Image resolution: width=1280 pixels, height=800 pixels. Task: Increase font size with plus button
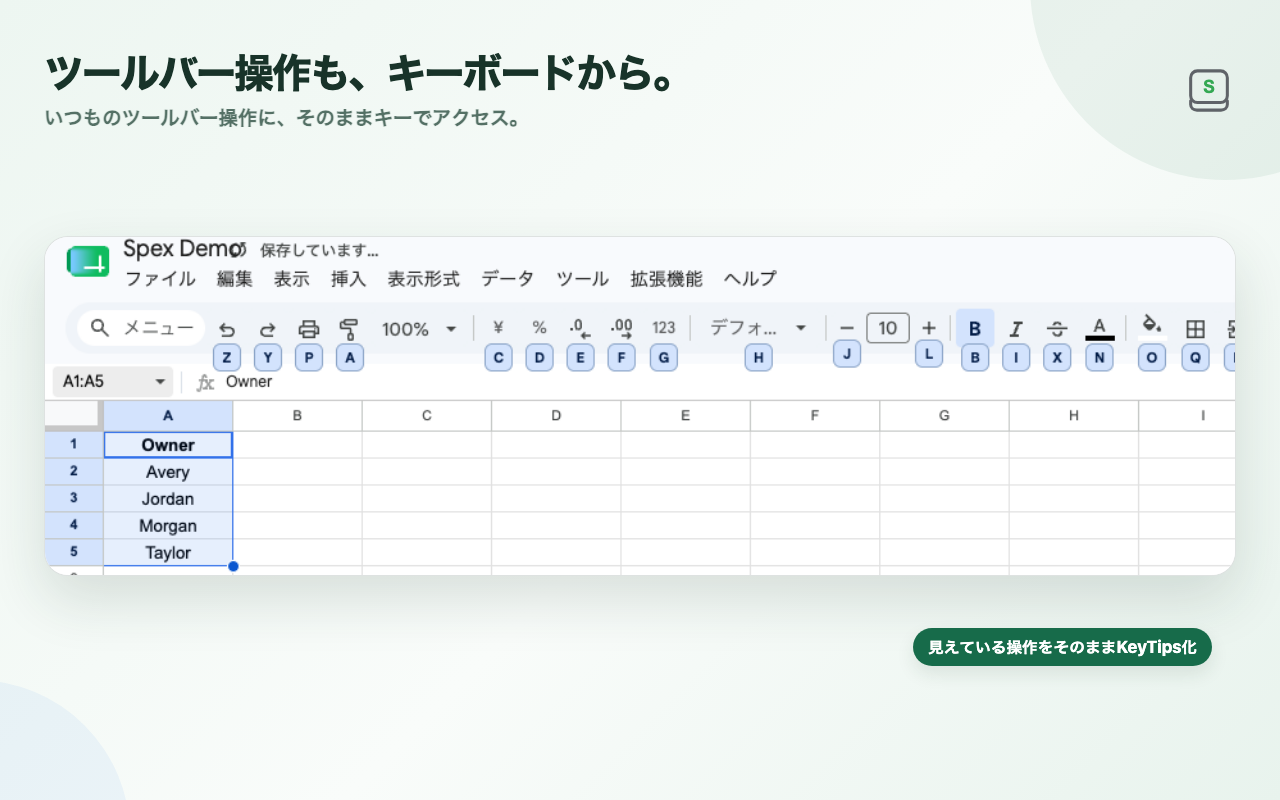[929, 328]
